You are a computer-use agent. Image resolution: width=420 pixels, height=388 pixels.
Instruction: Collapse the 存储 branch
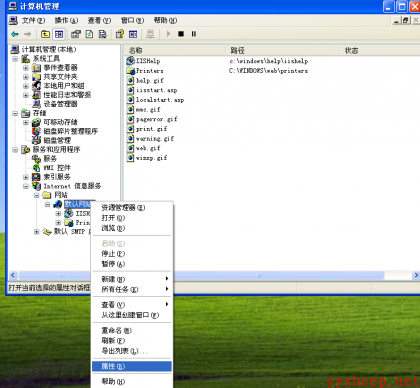pos(15,113)
